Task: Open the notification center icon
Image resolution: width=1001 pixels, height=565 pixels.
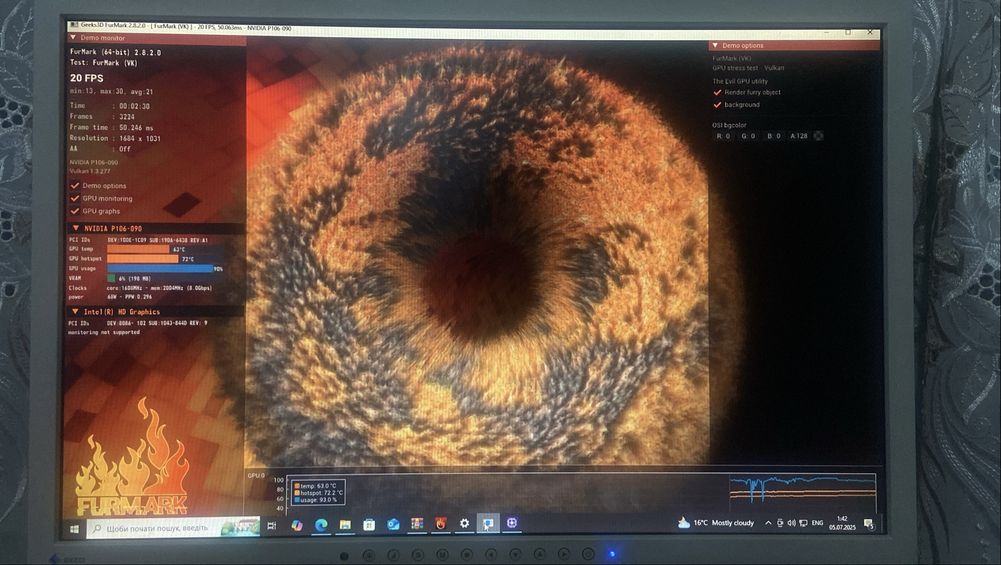Action: 868,524
